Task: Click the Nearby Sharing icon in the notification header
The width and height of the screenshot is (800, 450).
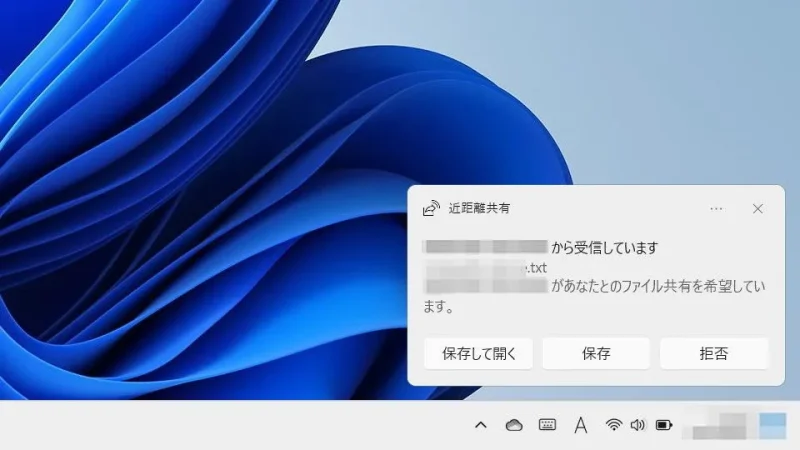Action: click(431, 209)
